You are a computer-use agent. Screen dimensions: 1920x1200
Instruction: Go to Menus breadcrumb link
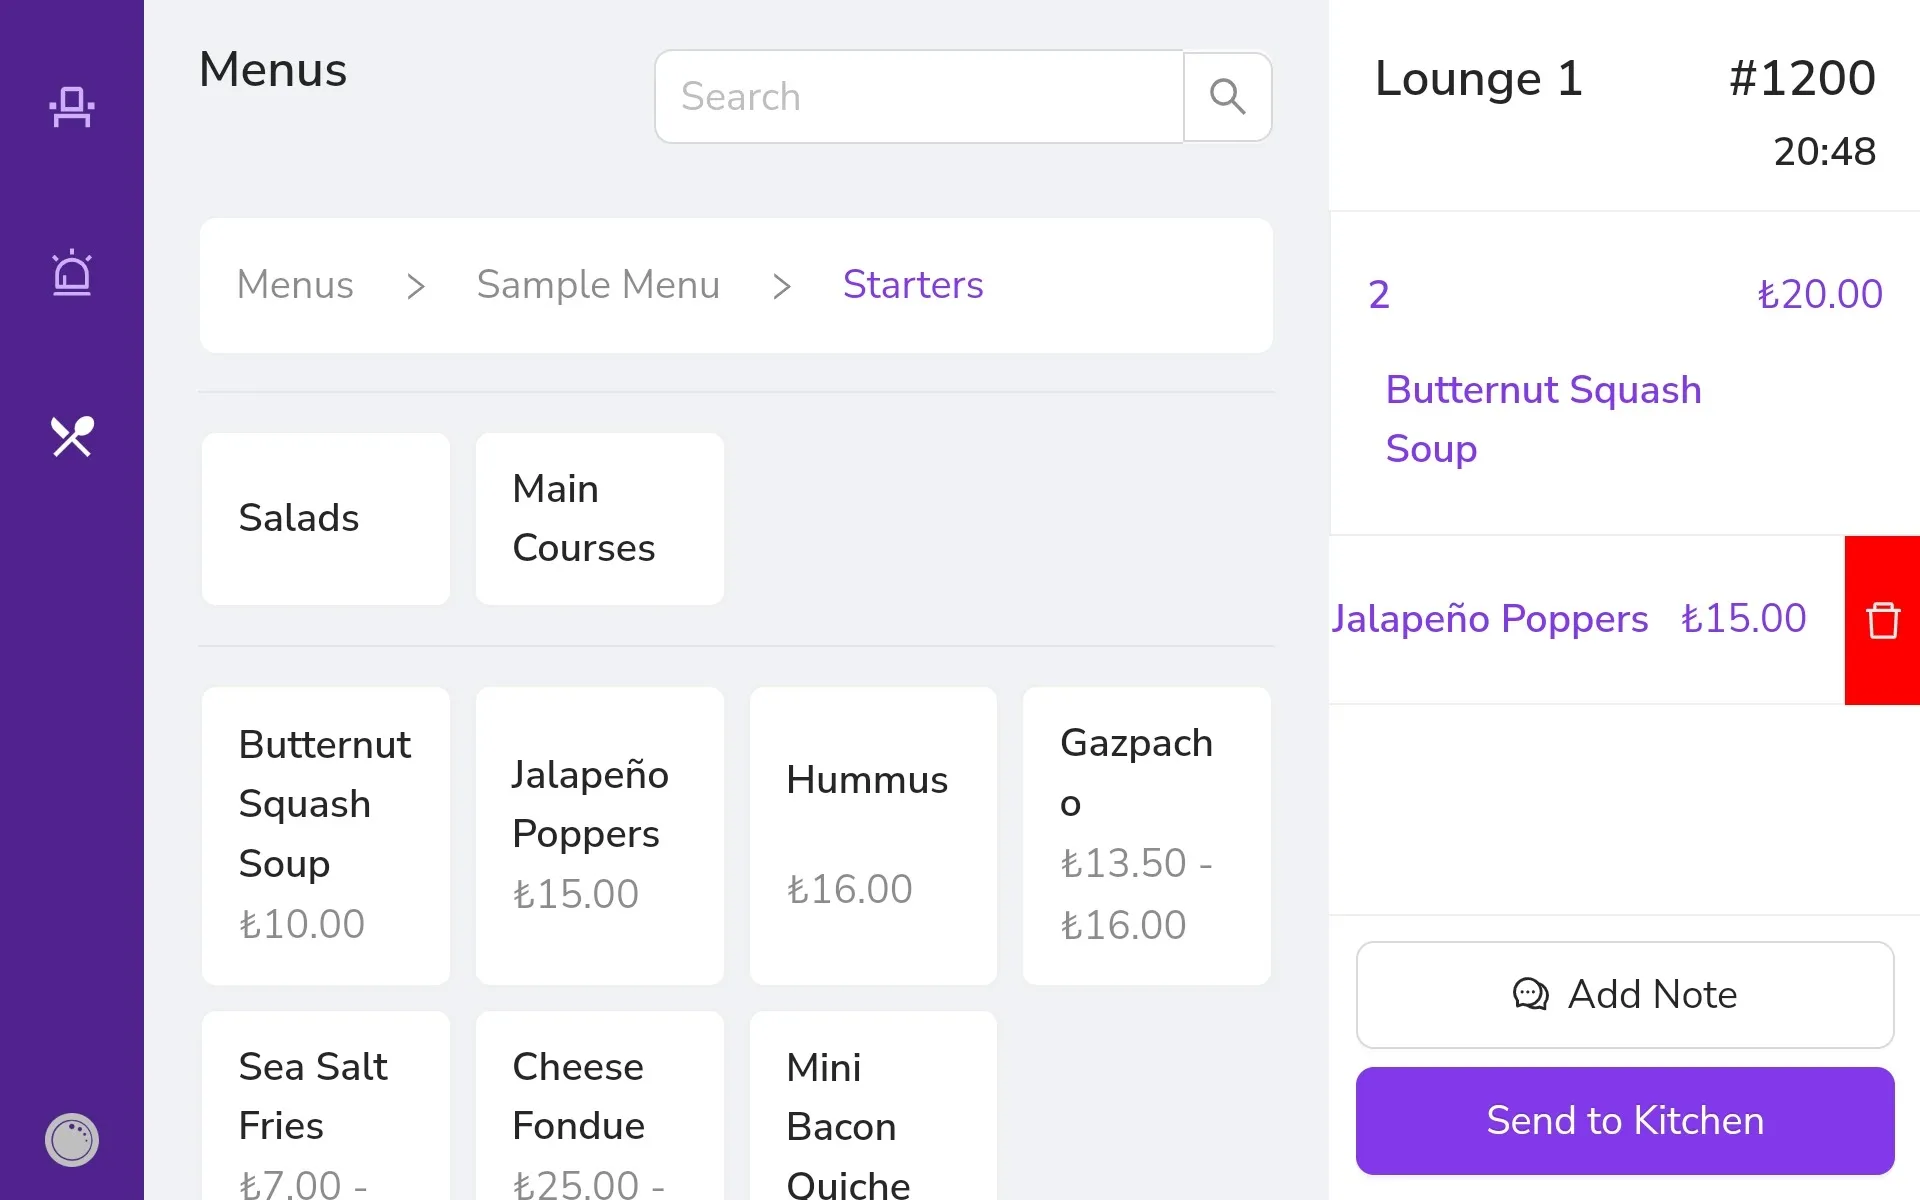click(x=295, y=285)
